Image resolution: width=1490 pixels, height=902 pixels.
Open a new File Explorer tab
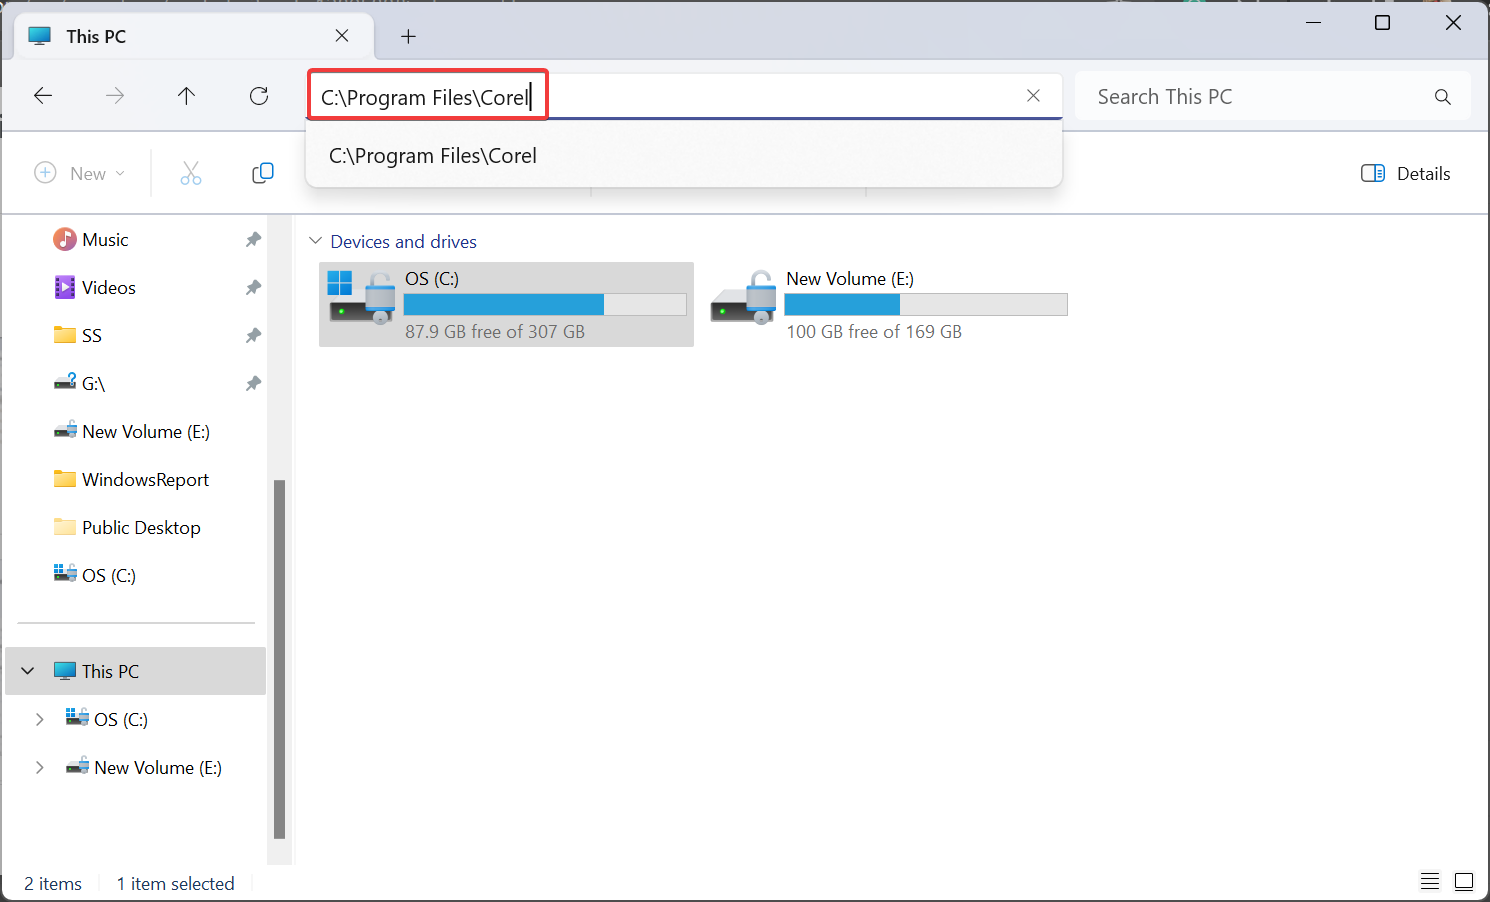coord(407,35)
